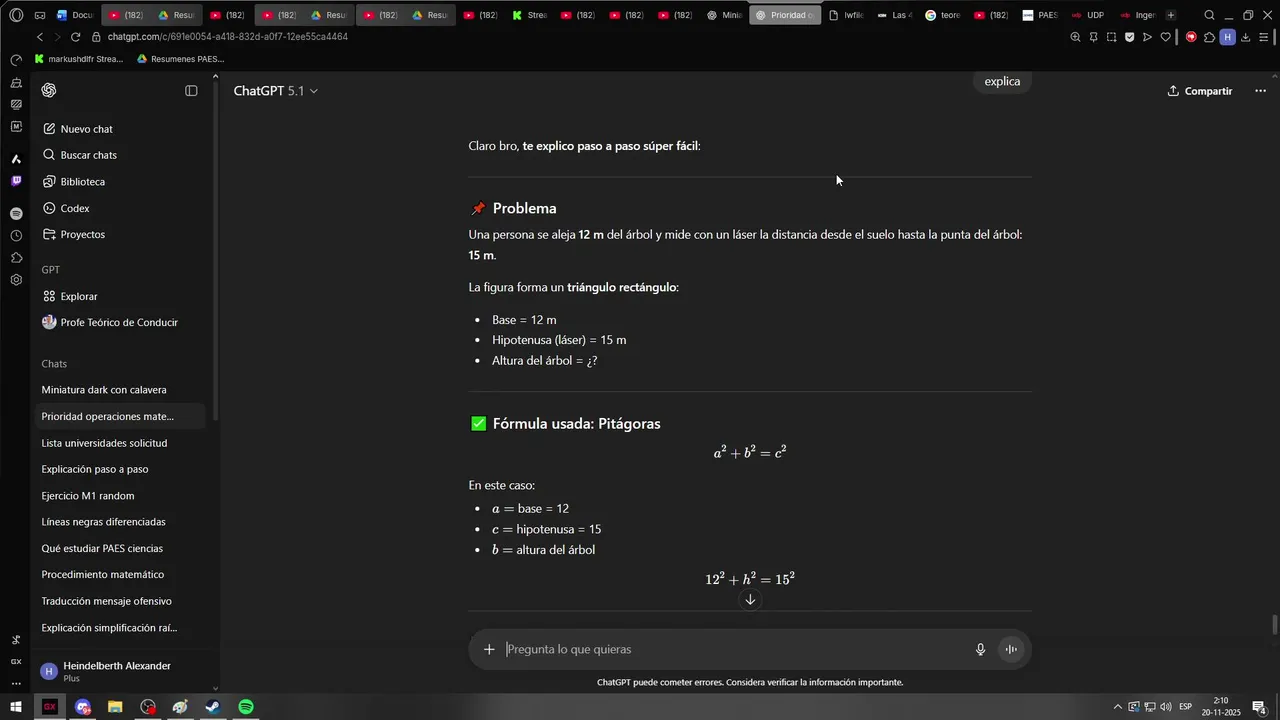The width and height of the screenshot is (1280, 720).
Task: Open markushdlfr Strea... bookmark
Action: tap(79, 59)
